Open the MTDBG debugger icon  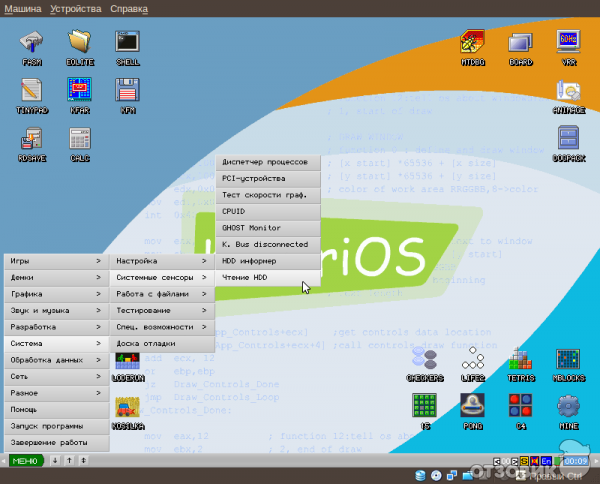click(472, 45)
